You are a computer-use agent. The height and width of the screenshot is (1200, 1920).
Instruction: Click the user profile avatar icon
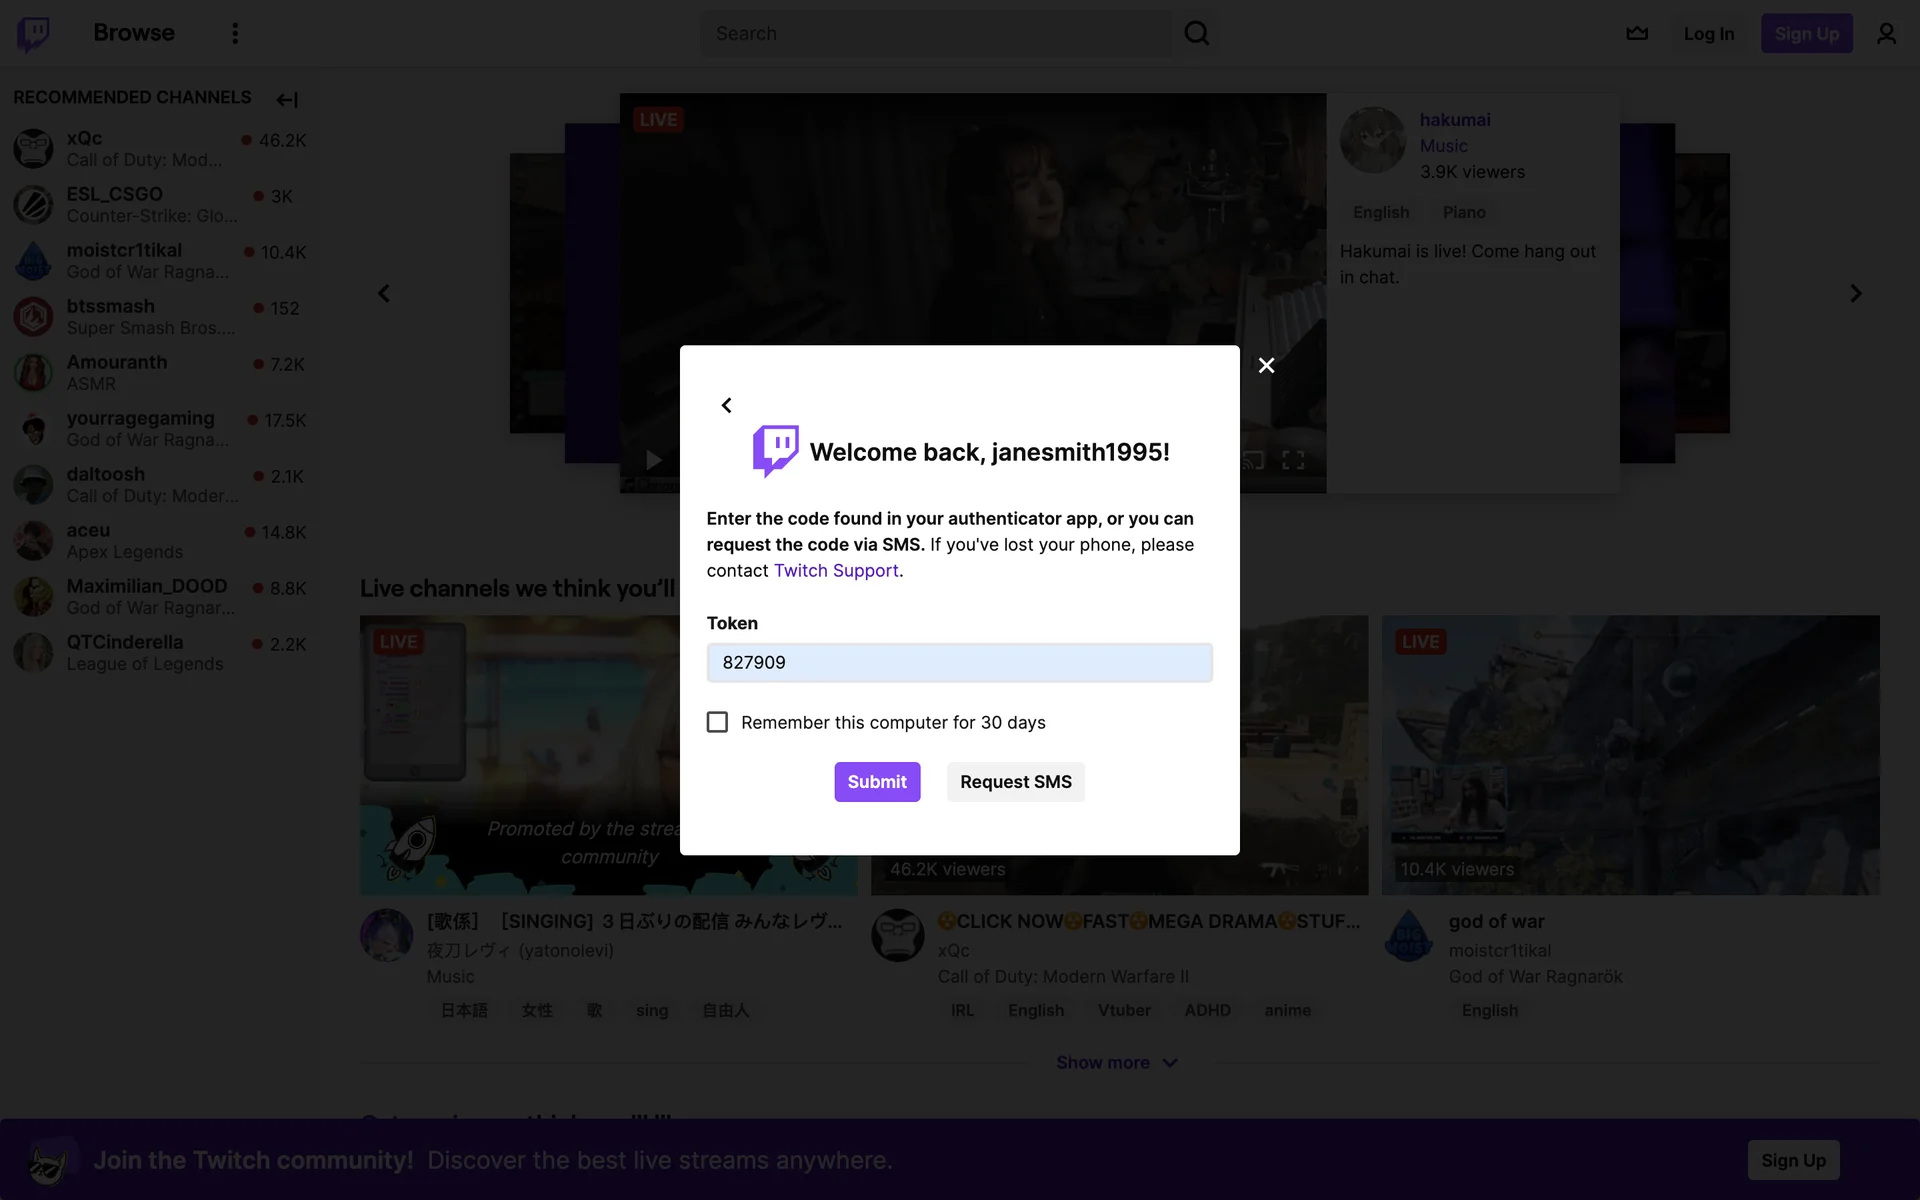click(1886, 33)
